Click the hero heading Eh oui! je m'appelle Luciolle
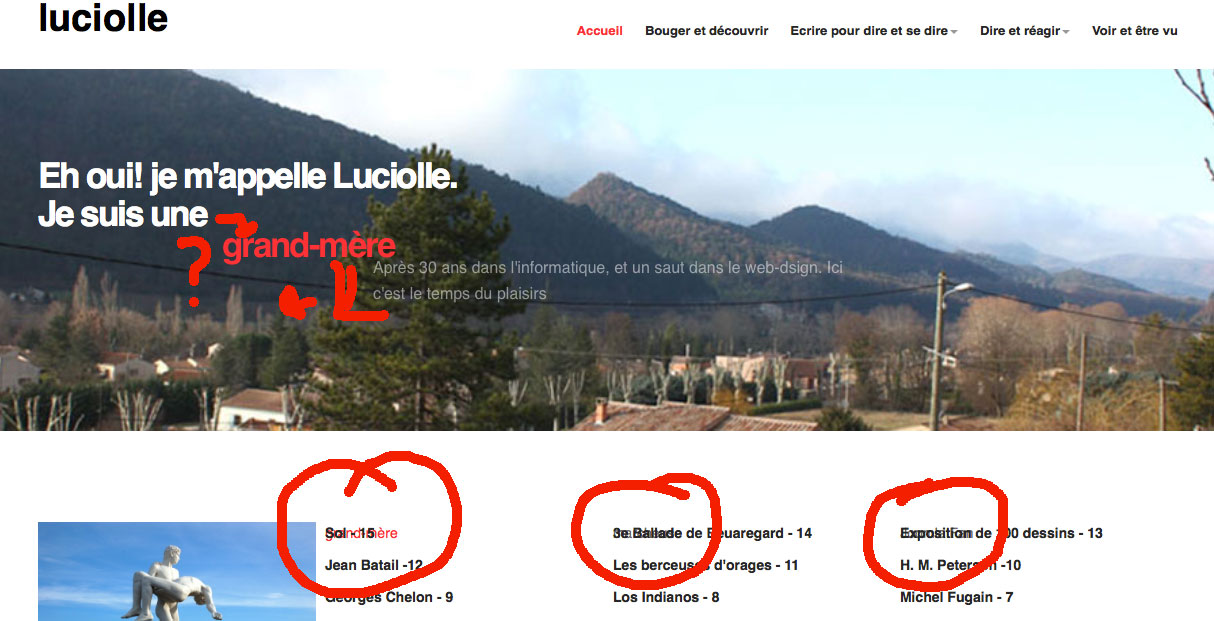 pyautogui.click(x=248, y=177)
